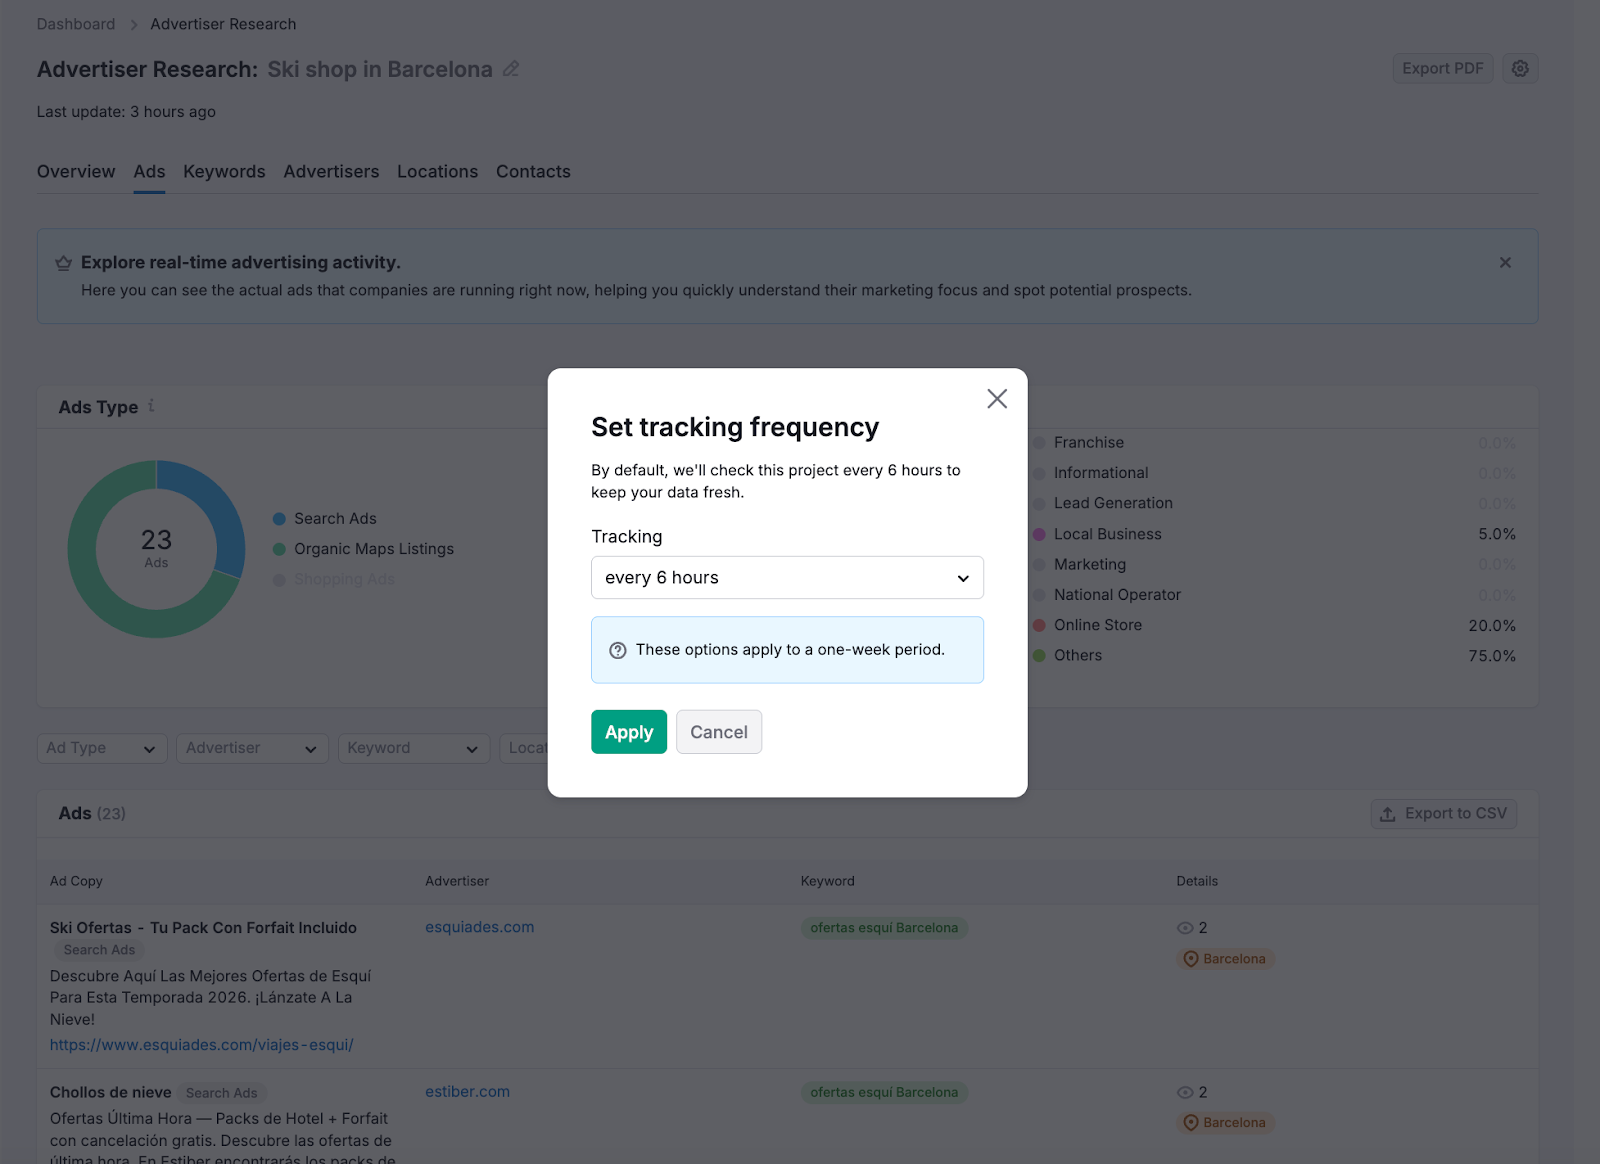
Task: Toggle Search Ads legend item
Action: tap(335, 519)
